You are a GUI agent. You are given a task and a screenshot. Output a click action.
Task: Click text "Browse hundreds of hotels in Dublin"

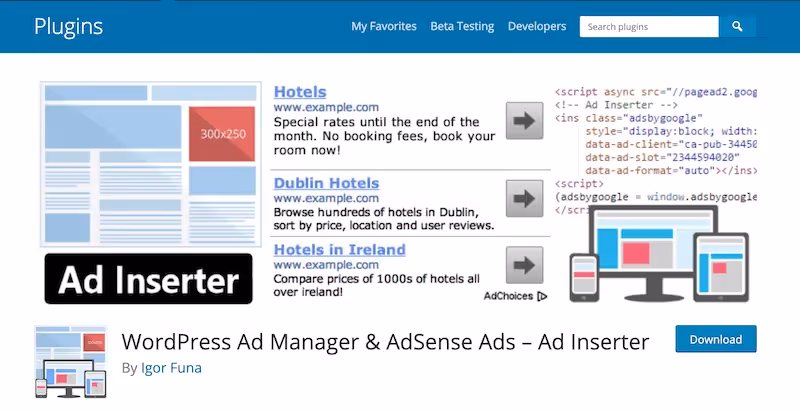point(376,212)
